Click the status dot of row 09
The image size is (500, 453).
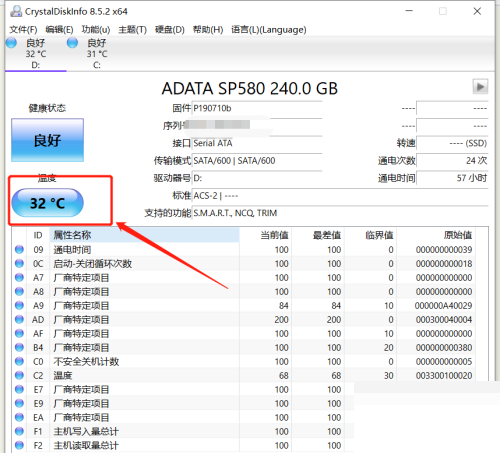(19, 249)
